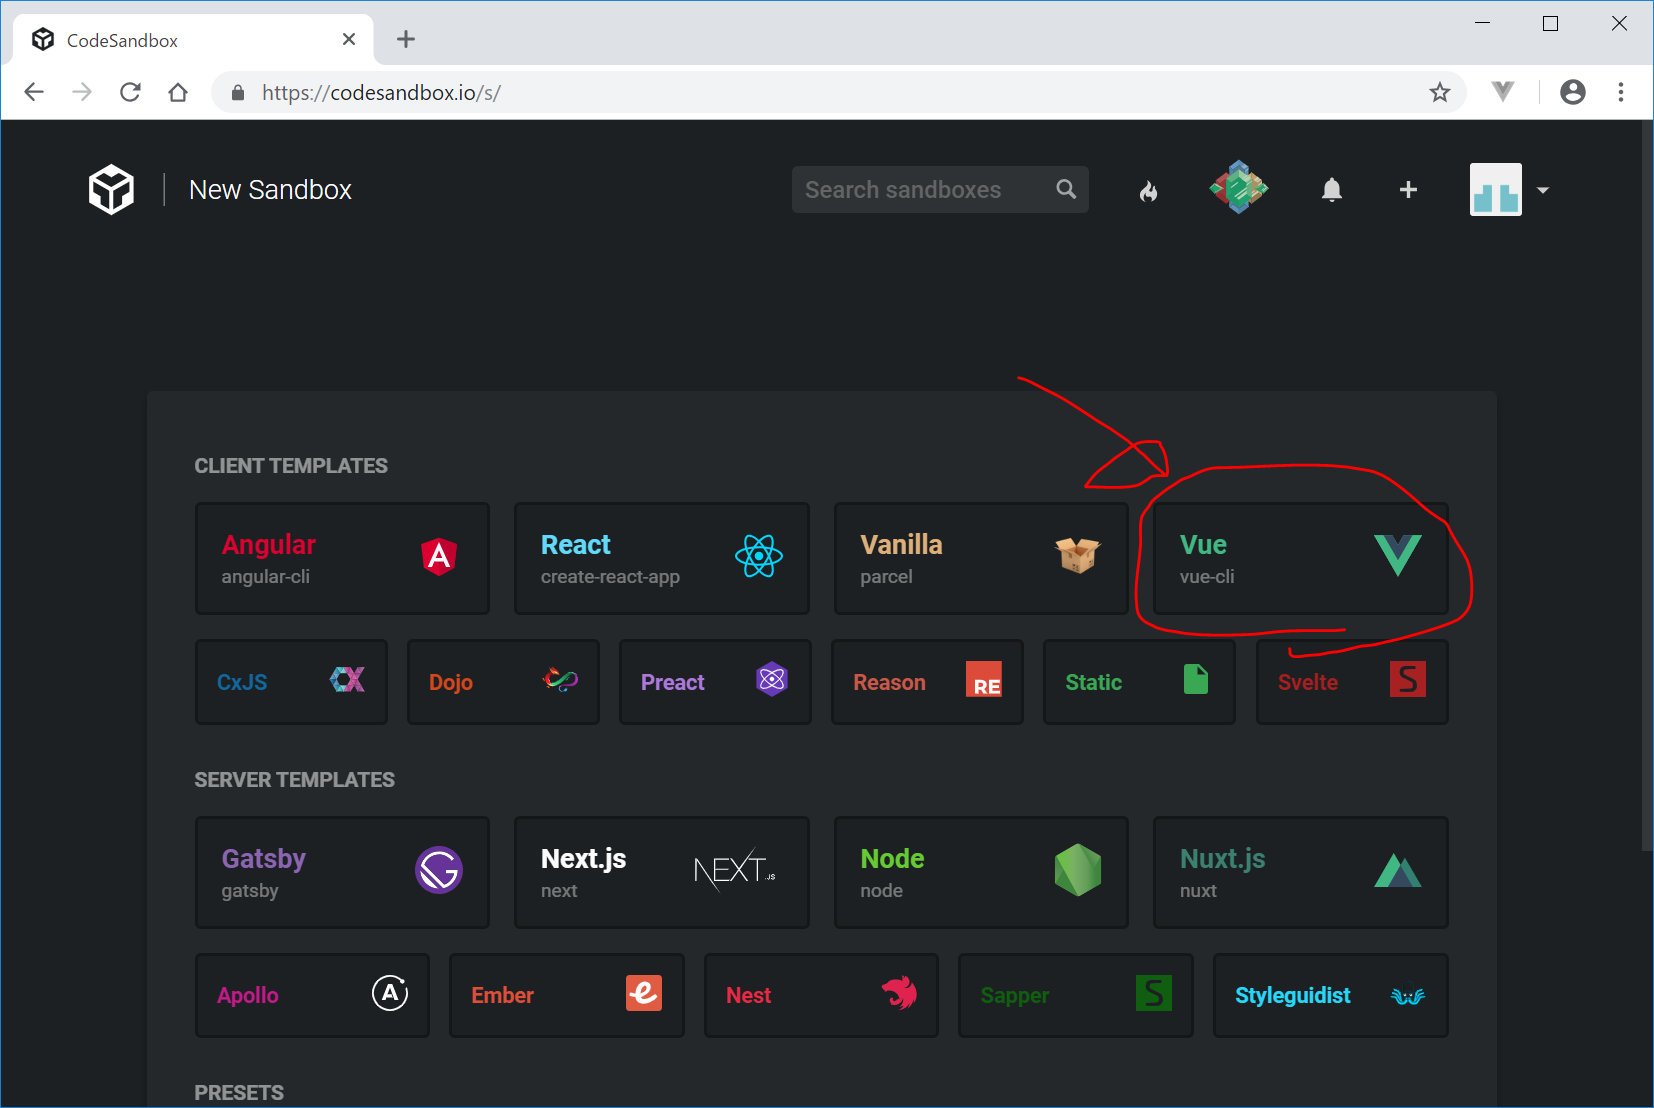The image size is (1654, 1108).
Task: Click the colorful patron badge icon
Action: (x=1239, y=188)
